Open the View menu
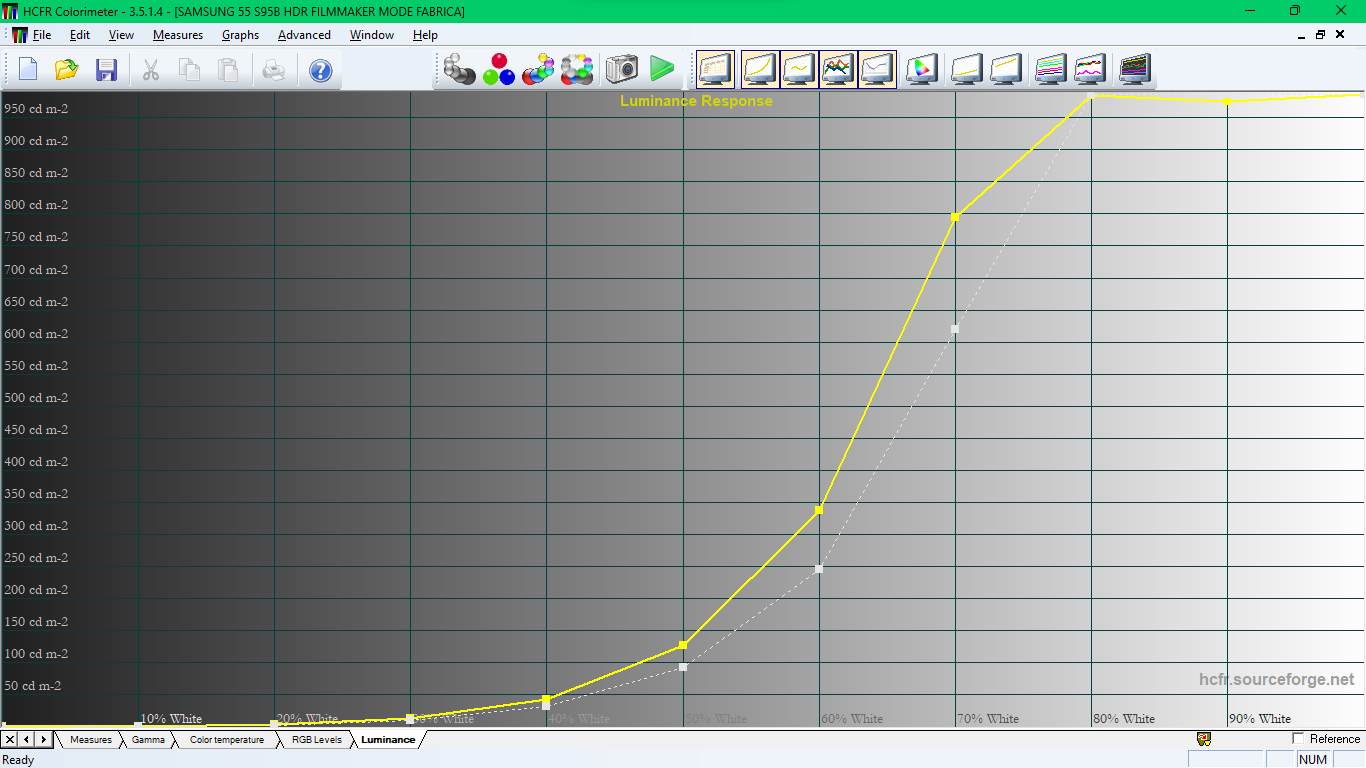1366x768 pixels. (121, 35)
